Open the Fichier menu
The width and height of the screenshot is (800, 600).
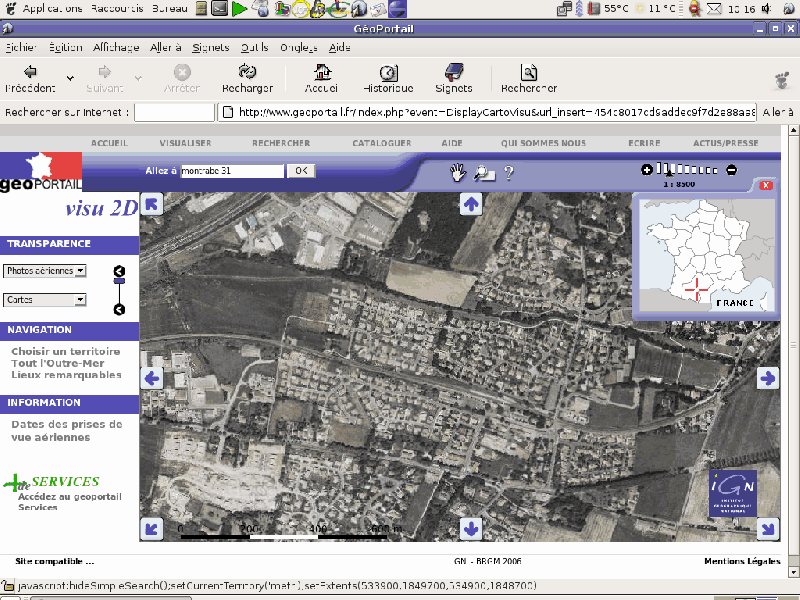(x=21, y=47)
